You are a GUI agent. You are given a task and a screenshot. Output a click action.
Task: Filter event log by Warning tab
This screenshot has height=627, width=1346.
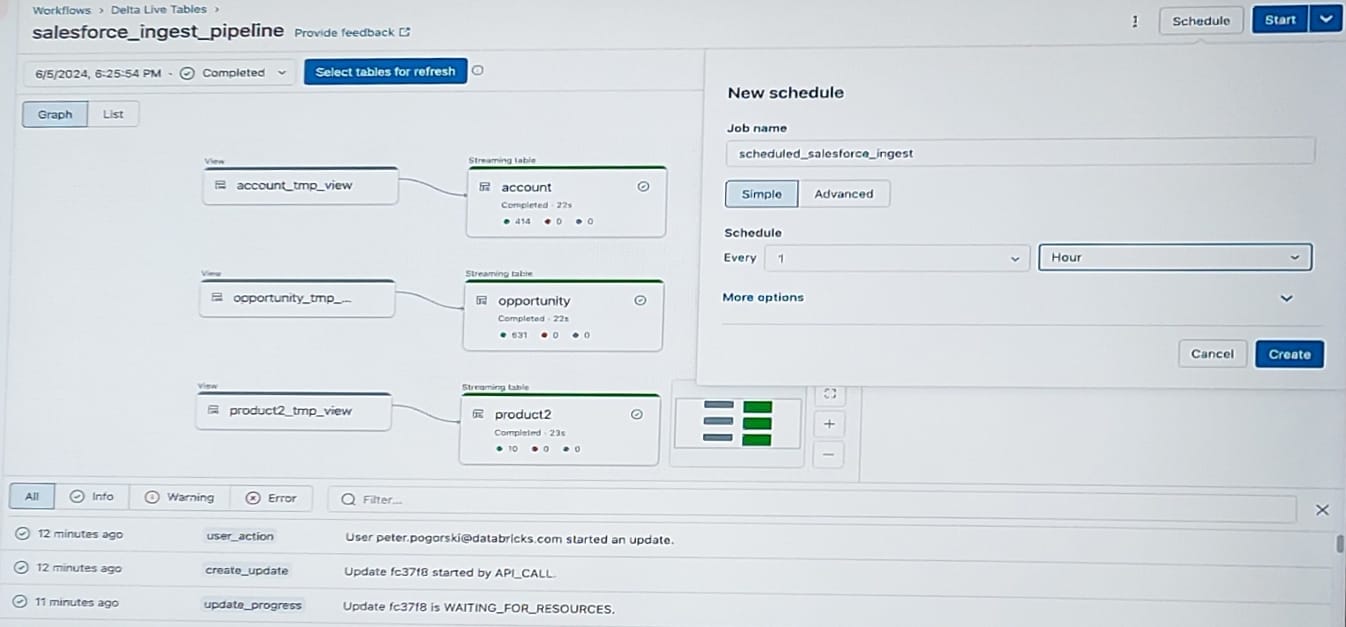(180, 497)
